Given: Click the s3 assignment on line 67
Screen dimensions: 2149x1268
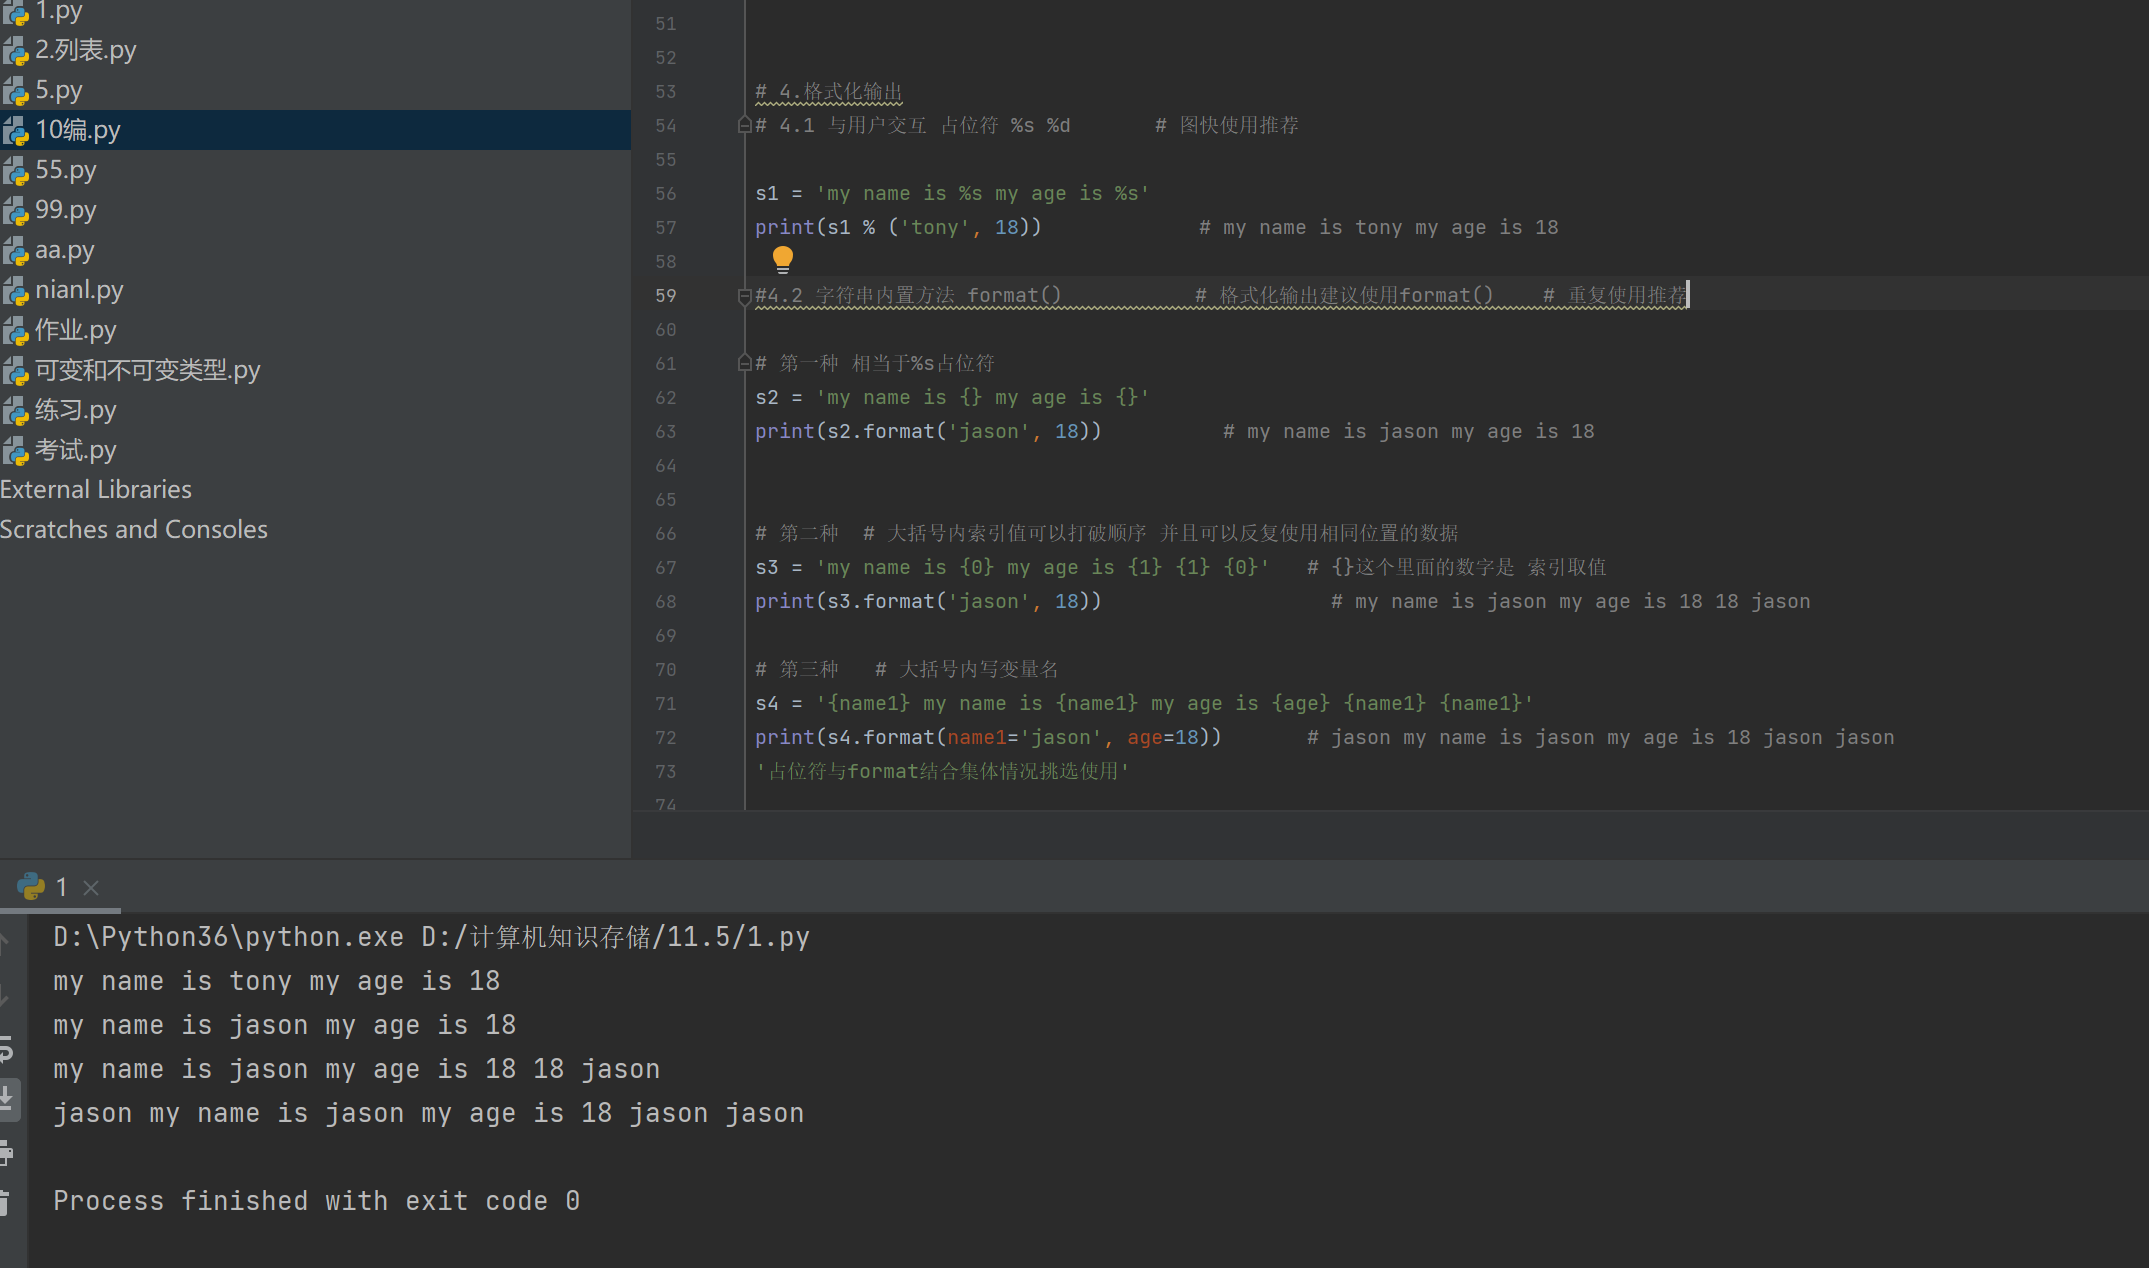Looking at the screenshot, I should tap(1012, 568).
